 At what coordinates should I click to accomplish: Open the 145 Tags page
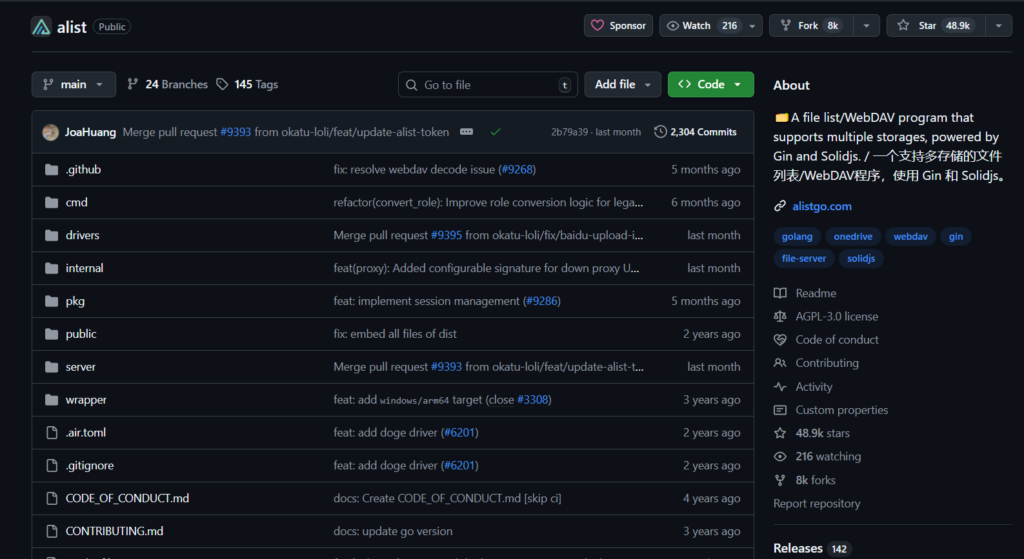click(247, 85)
